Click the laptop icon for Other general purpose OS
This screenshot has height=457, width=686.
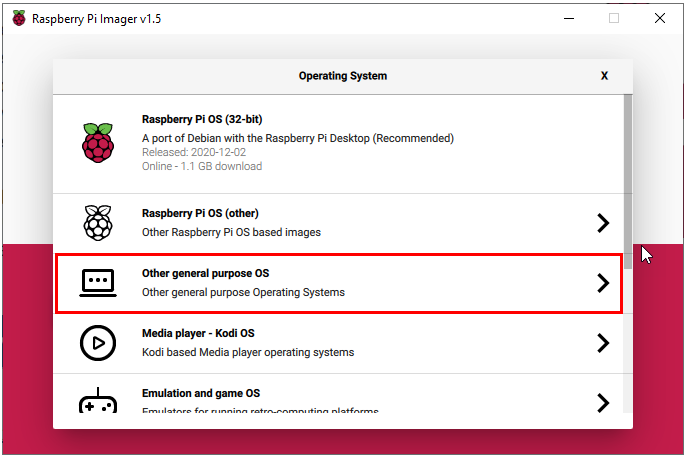[x=98, y=283]
